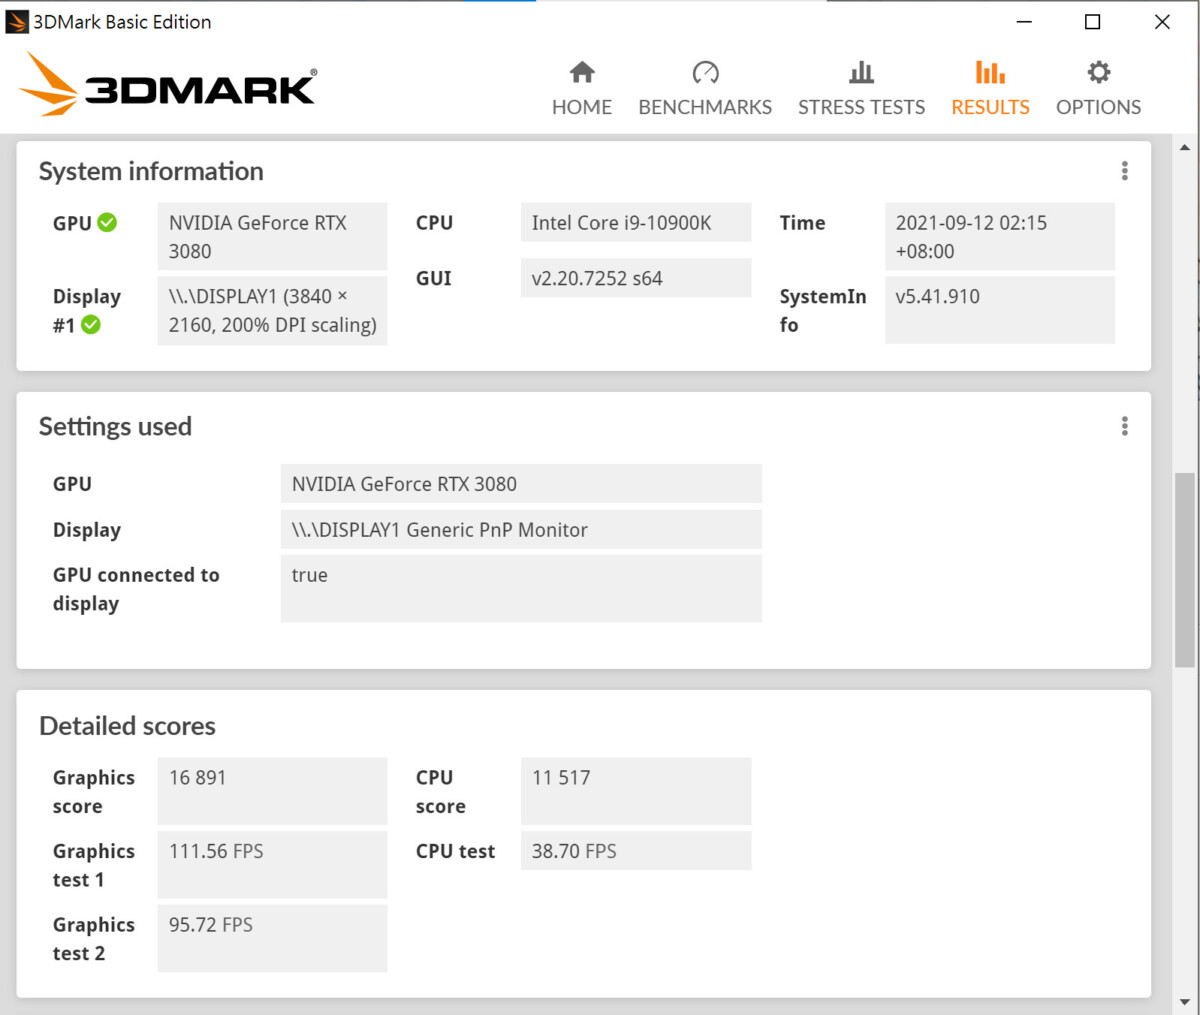Image resolution: width=1200 pixels, height=1015 pixels.
Task: Select GUI version v2.20.7252 s64
Action: tap(636, 278)
